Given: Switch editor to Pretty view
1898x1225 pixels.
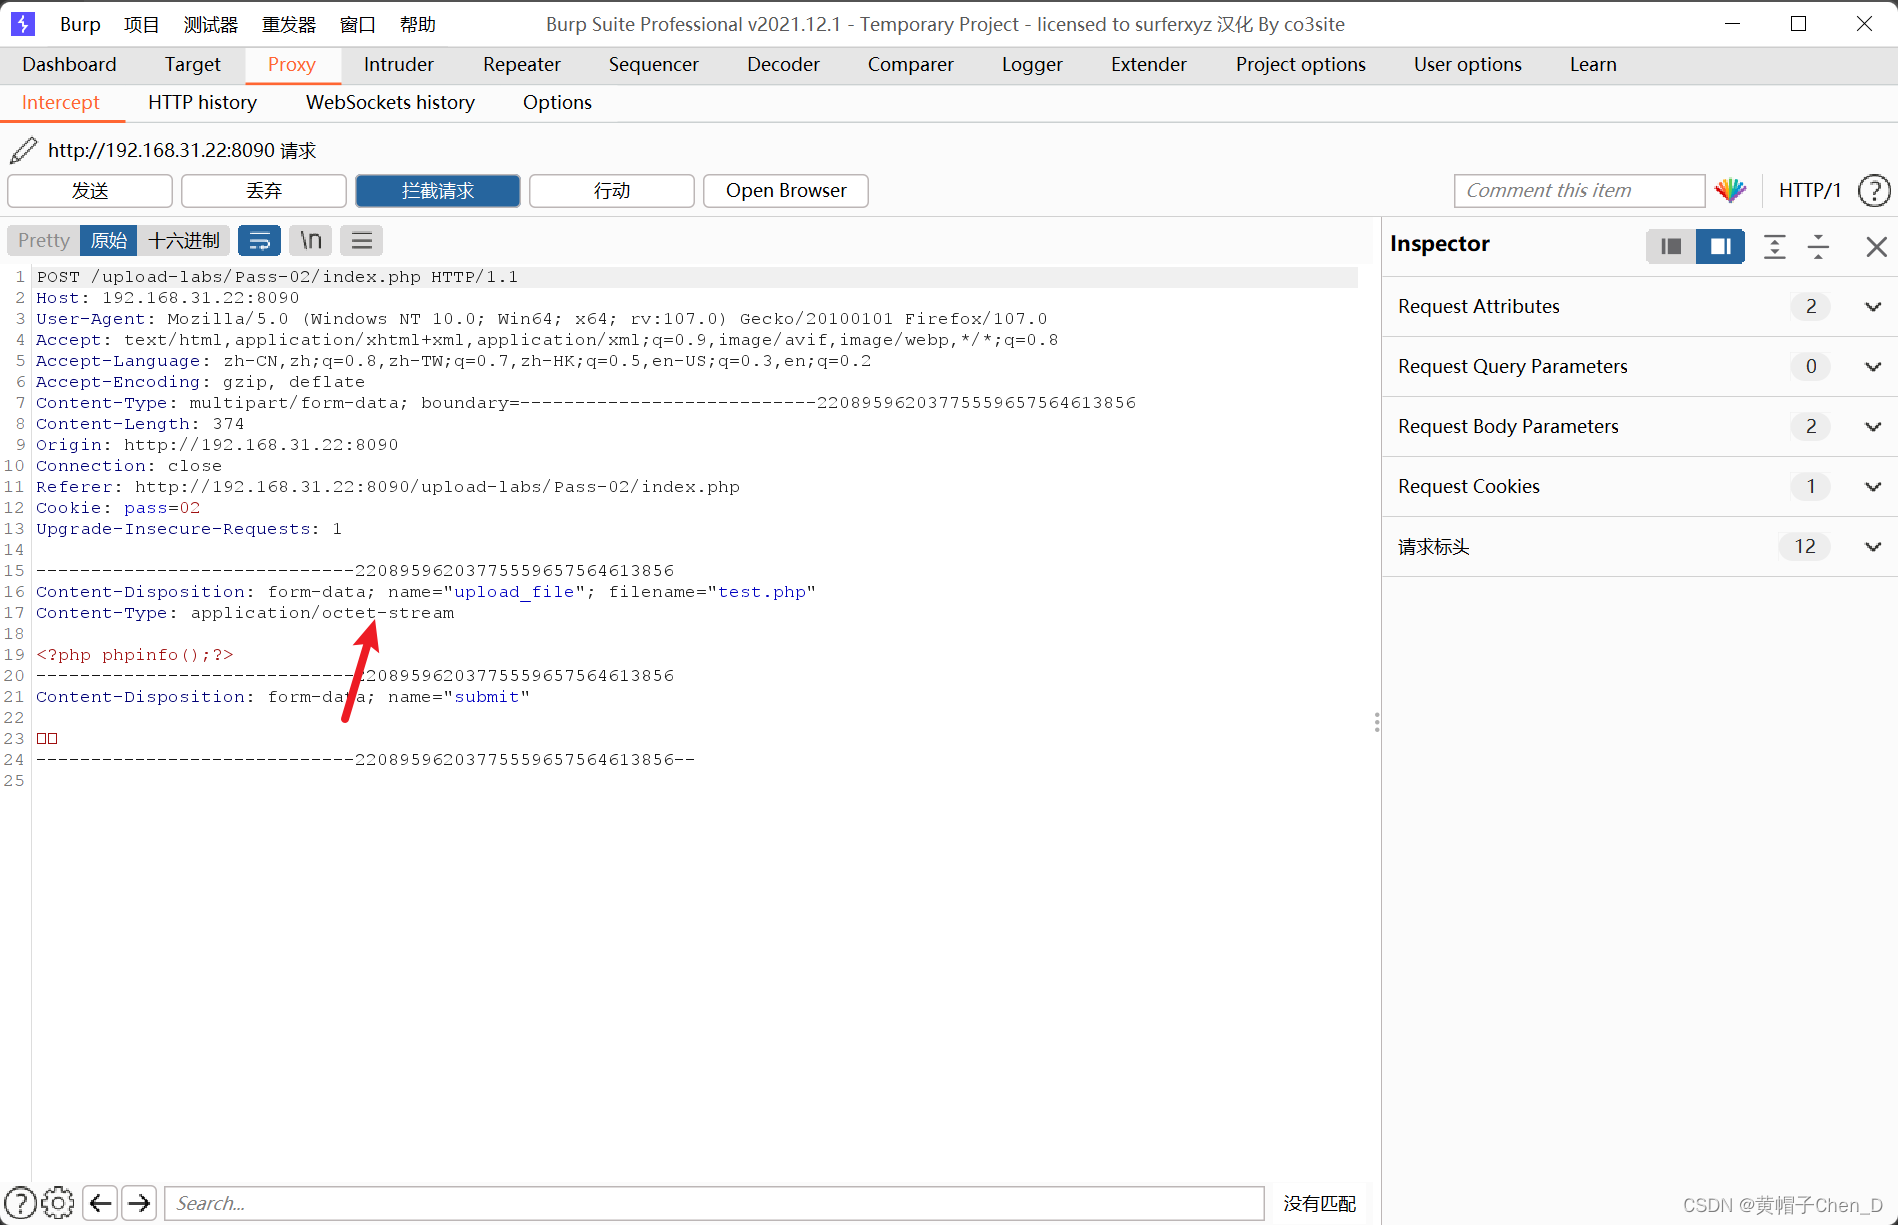Looking at the screenshot, I should pyautogui.click(x=43, y=240).
